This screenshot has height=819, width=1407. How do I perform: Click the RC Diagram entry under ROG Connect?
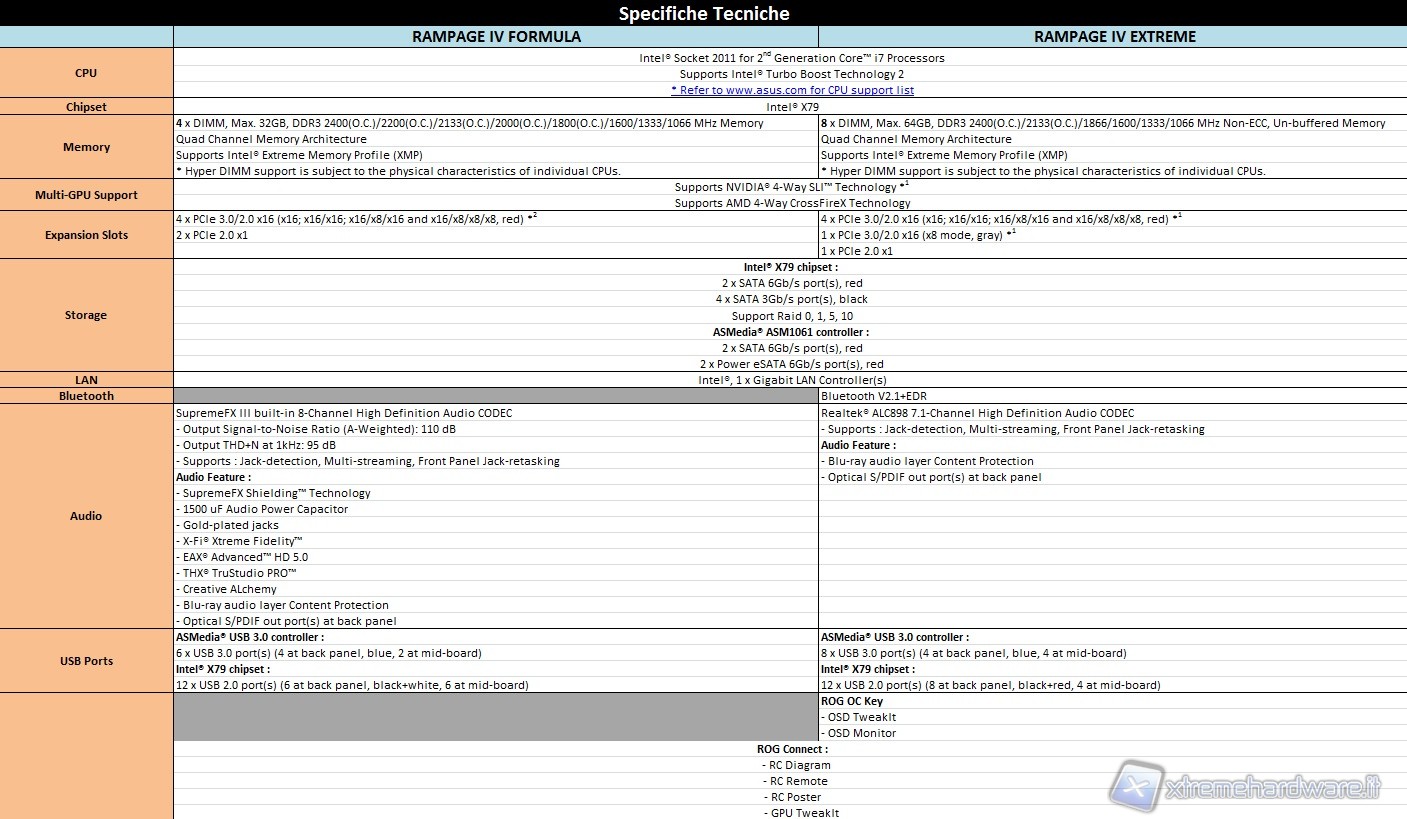click(799, 765)
